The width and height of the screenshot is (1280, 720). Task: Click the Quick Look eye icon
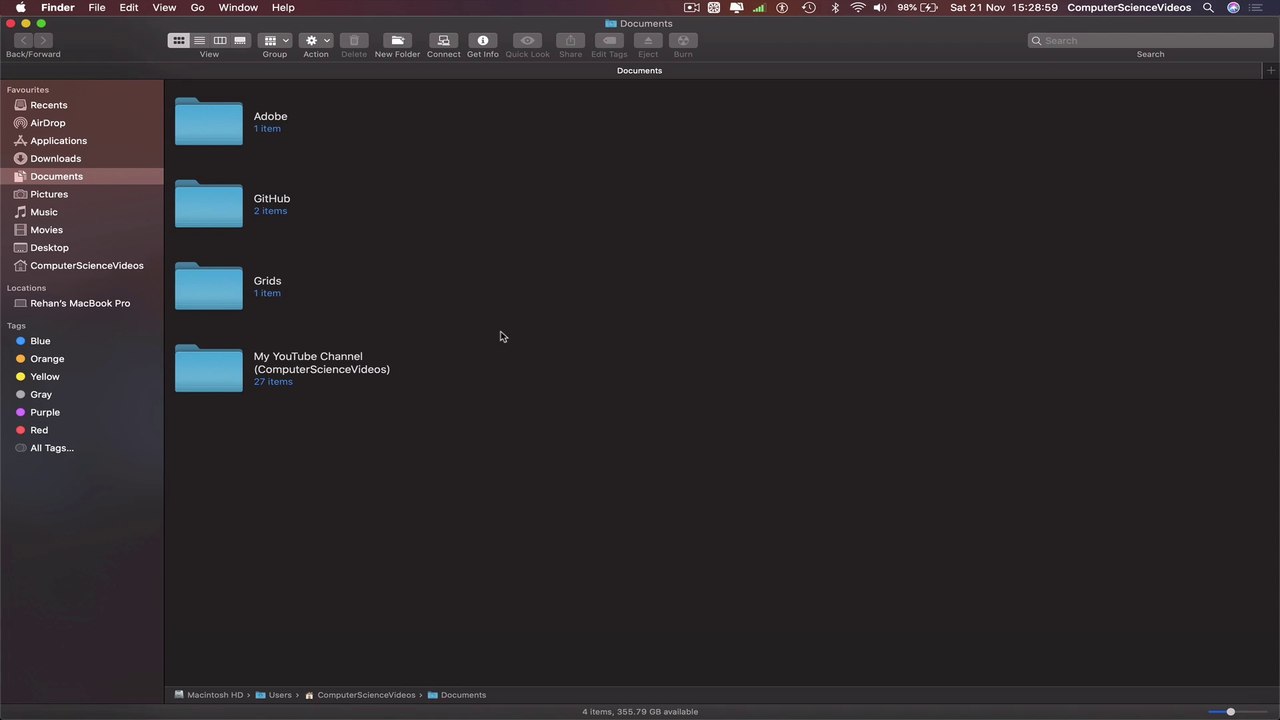pos(527,41)
